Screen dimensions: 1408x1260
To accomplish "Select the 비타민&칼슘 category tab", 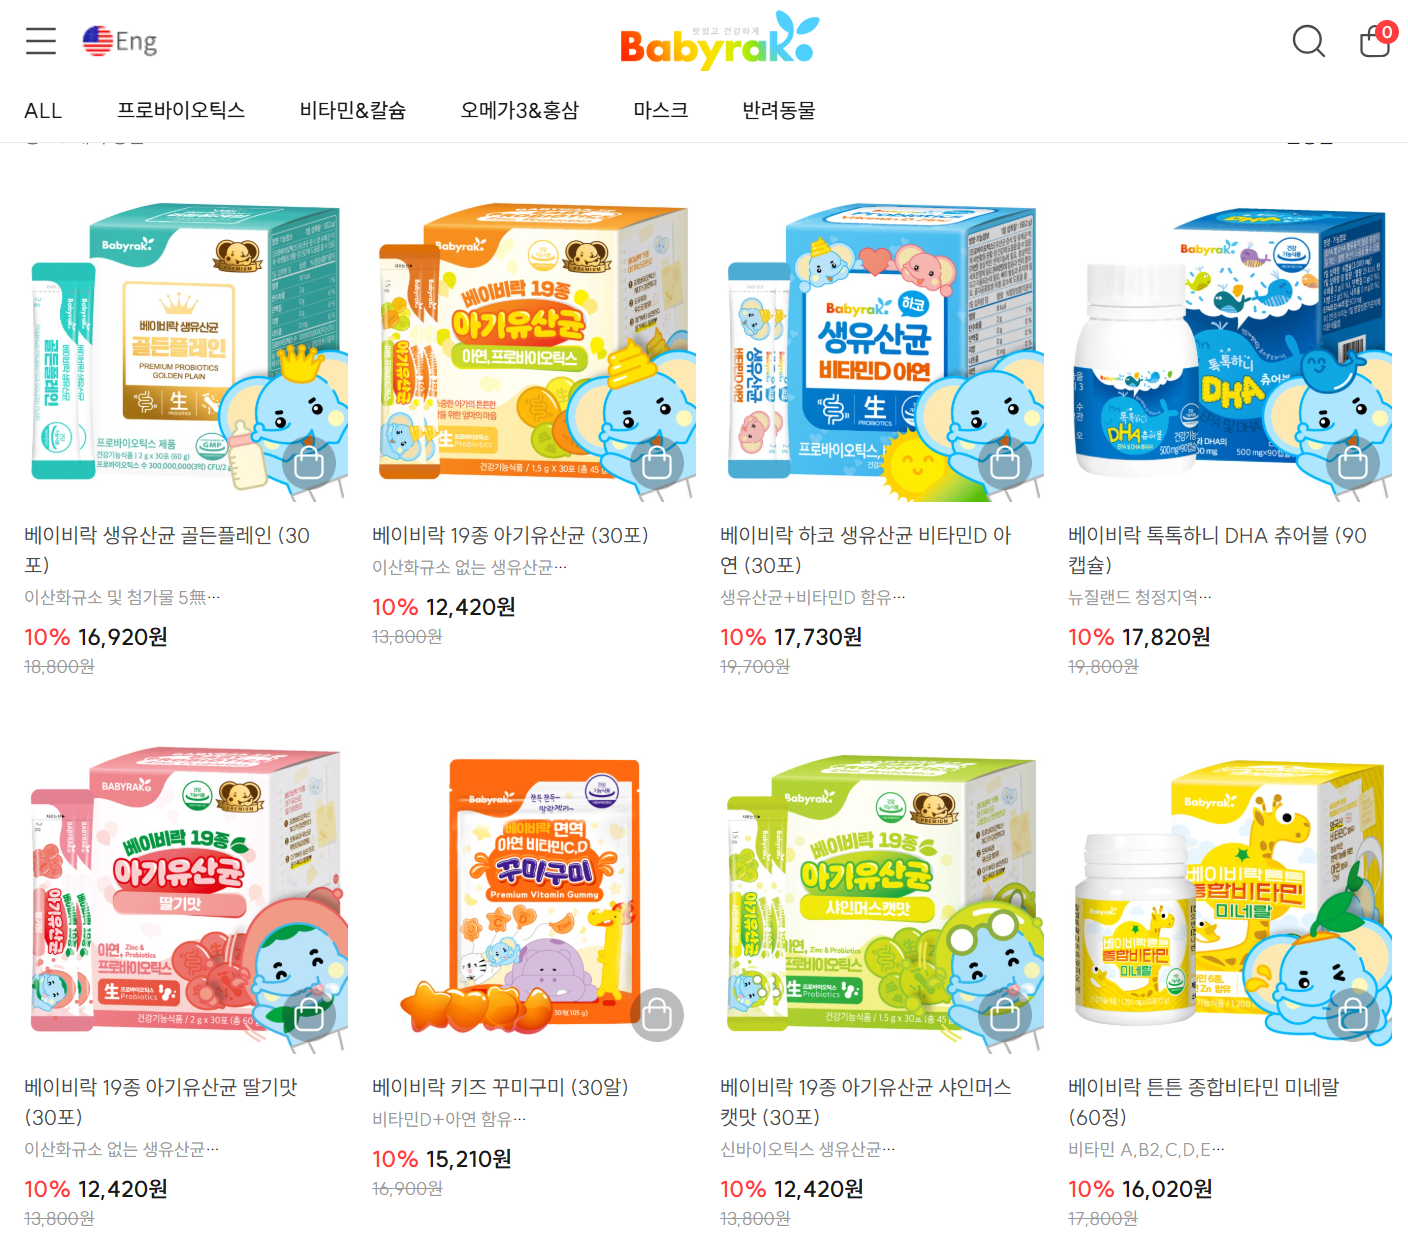I will [353, 110].
